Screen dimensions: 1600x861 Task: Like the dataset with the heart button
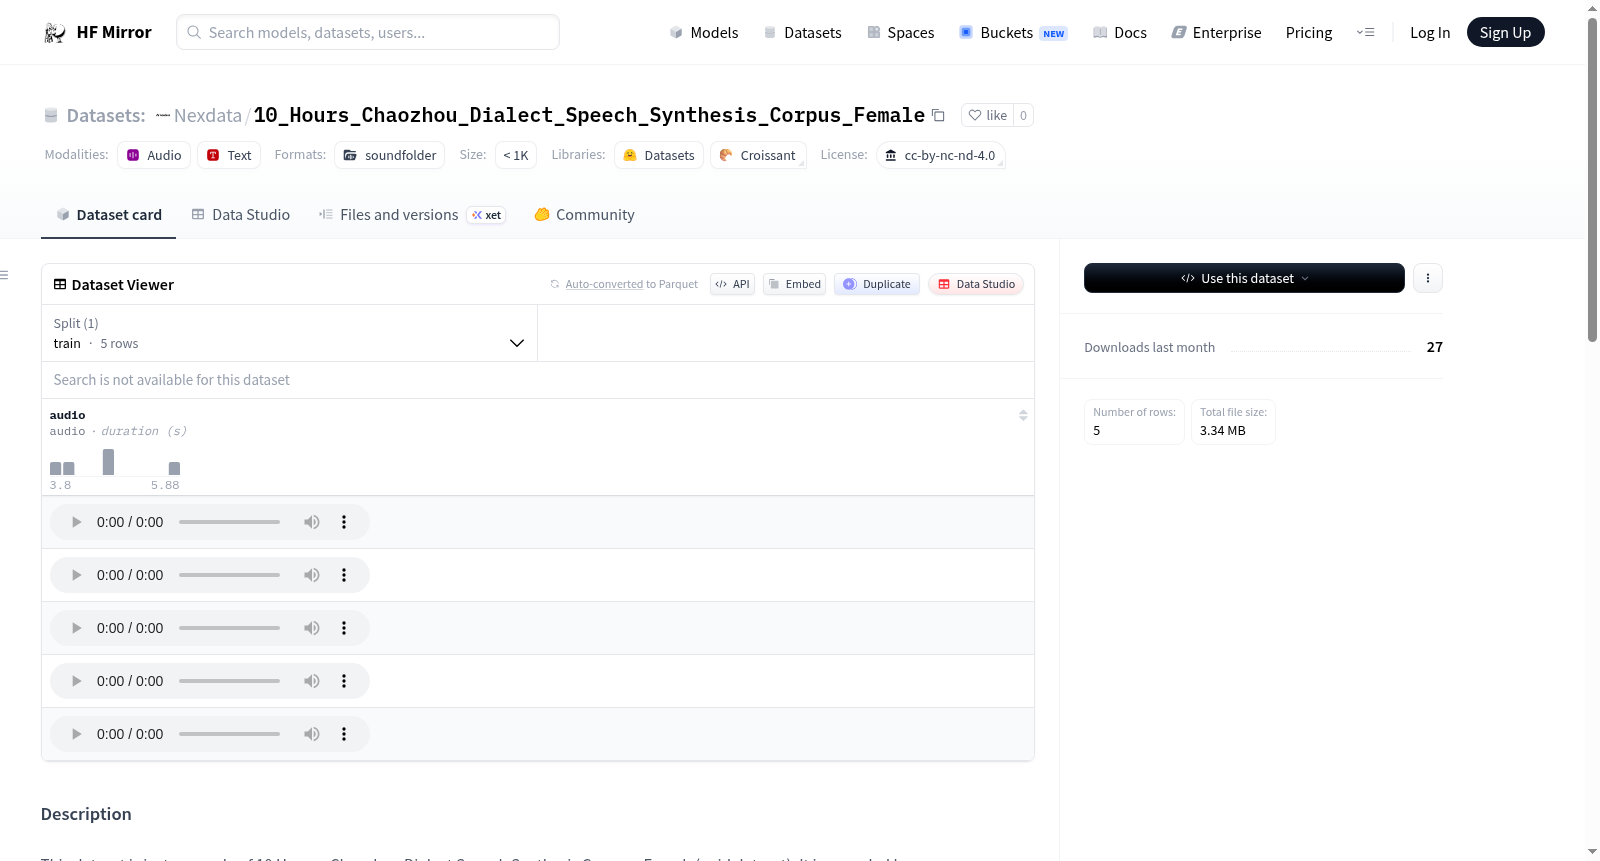click(987, 115)
